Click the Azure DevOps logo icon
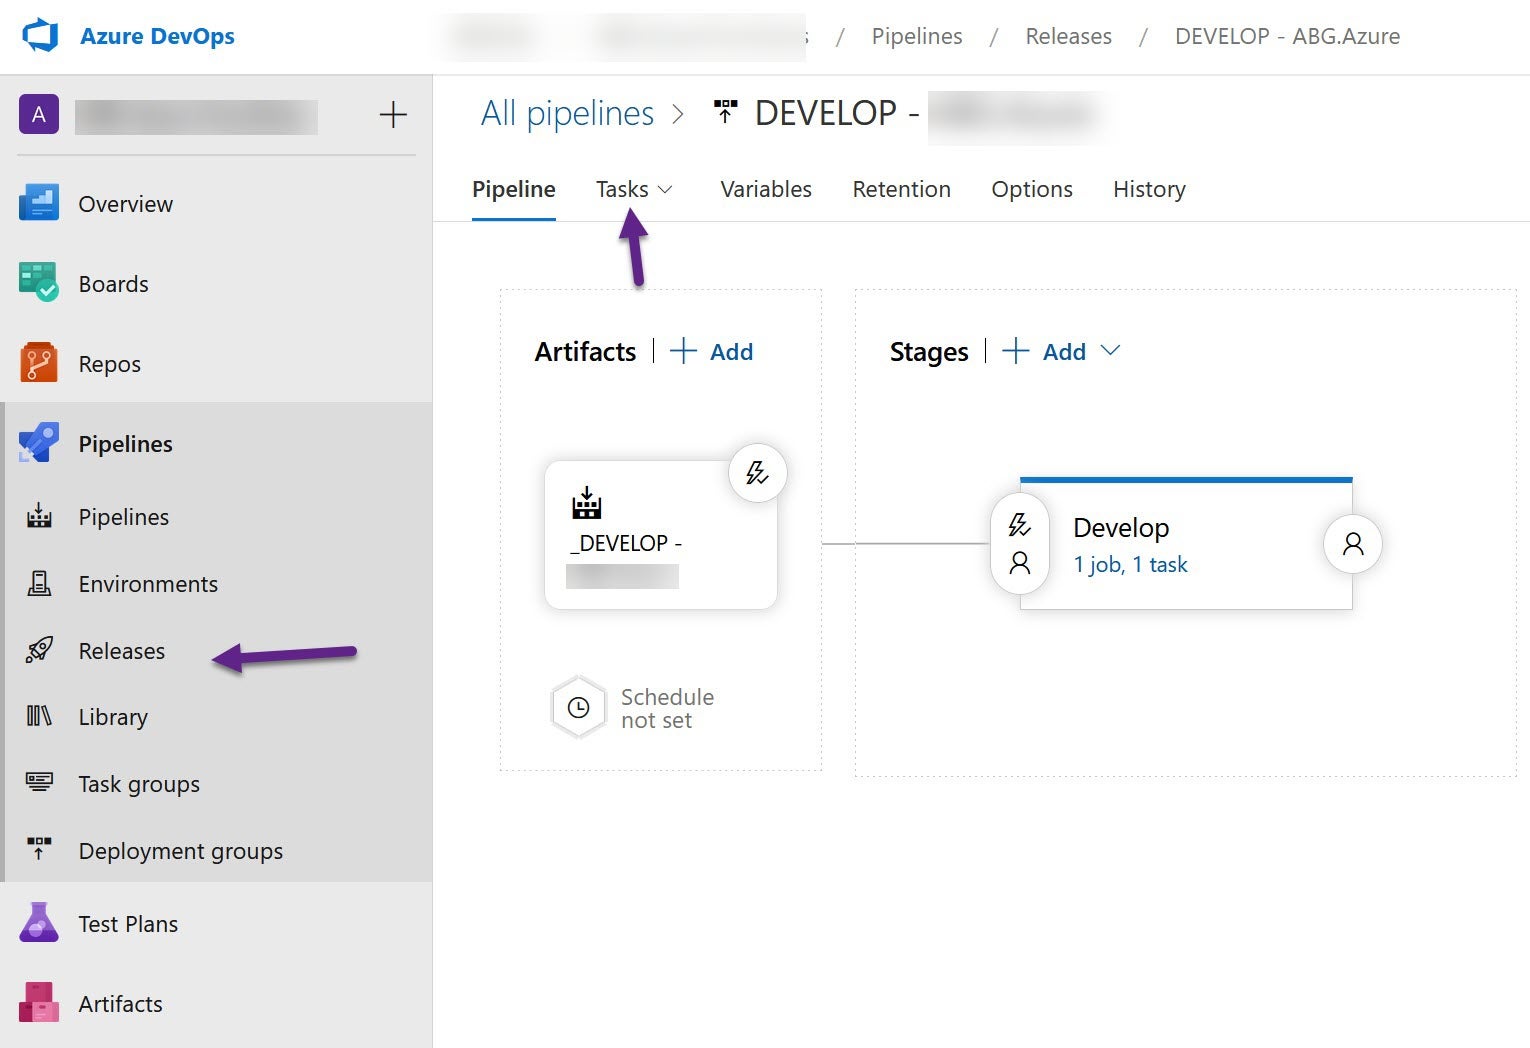The width and height of the screenshot is (1530, 1048). click(40, 36)
